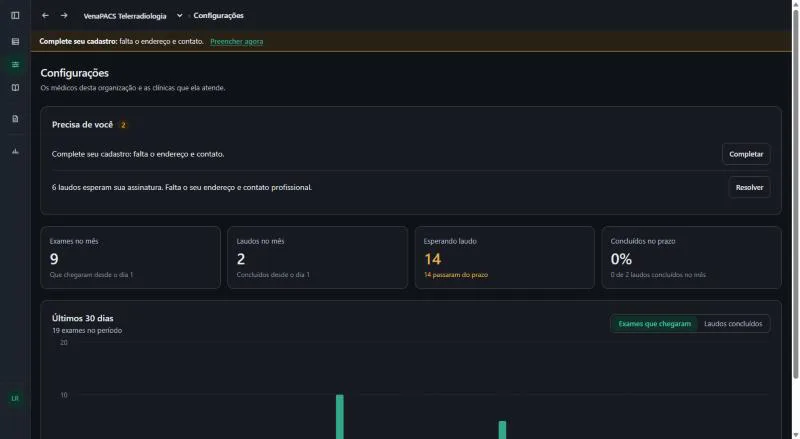
Task: Click the Esperando laudo value 14
Action: (x=433, y=259)
